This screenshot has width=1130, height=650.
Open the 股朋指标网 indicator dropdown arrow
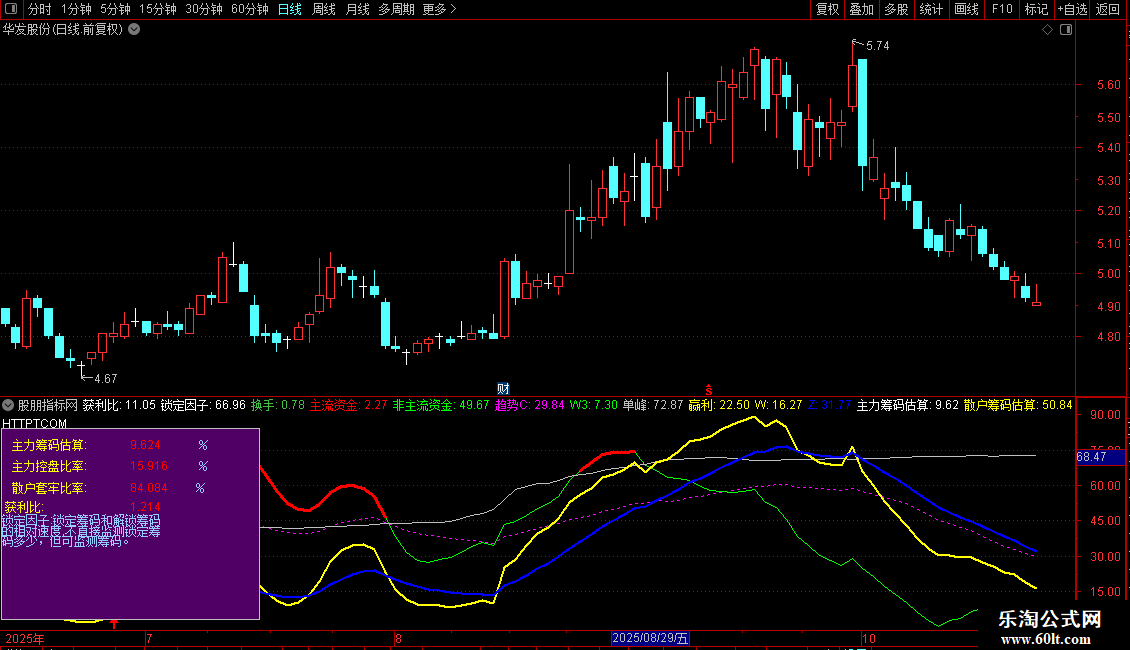[x=9, y=405]
